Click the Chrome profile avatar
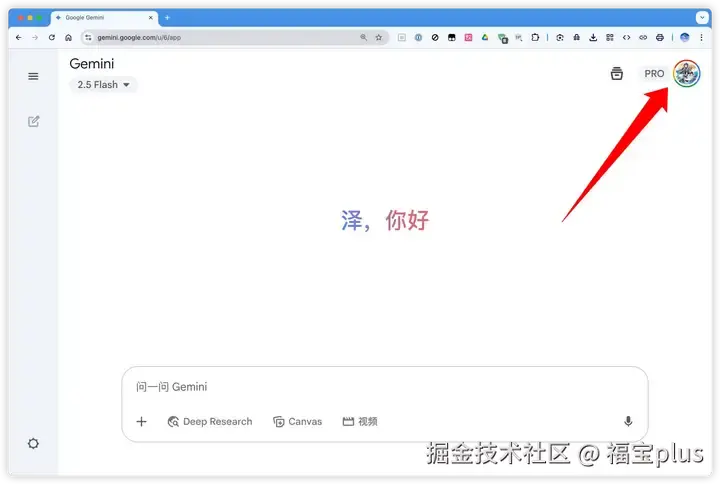720x484 pixels. pos(685,38)
